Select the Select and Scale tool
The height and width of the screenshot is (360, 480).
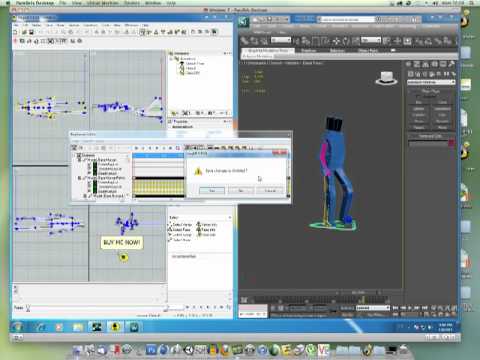click(x=356, y=41)
